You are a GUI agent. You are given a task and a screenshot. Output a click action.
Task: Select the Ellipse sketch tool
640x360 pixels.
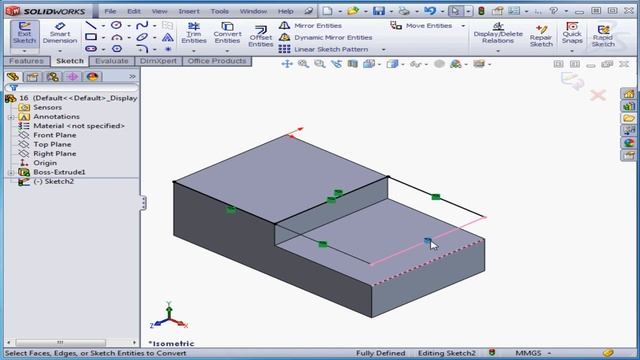click(x=142, y=38)
